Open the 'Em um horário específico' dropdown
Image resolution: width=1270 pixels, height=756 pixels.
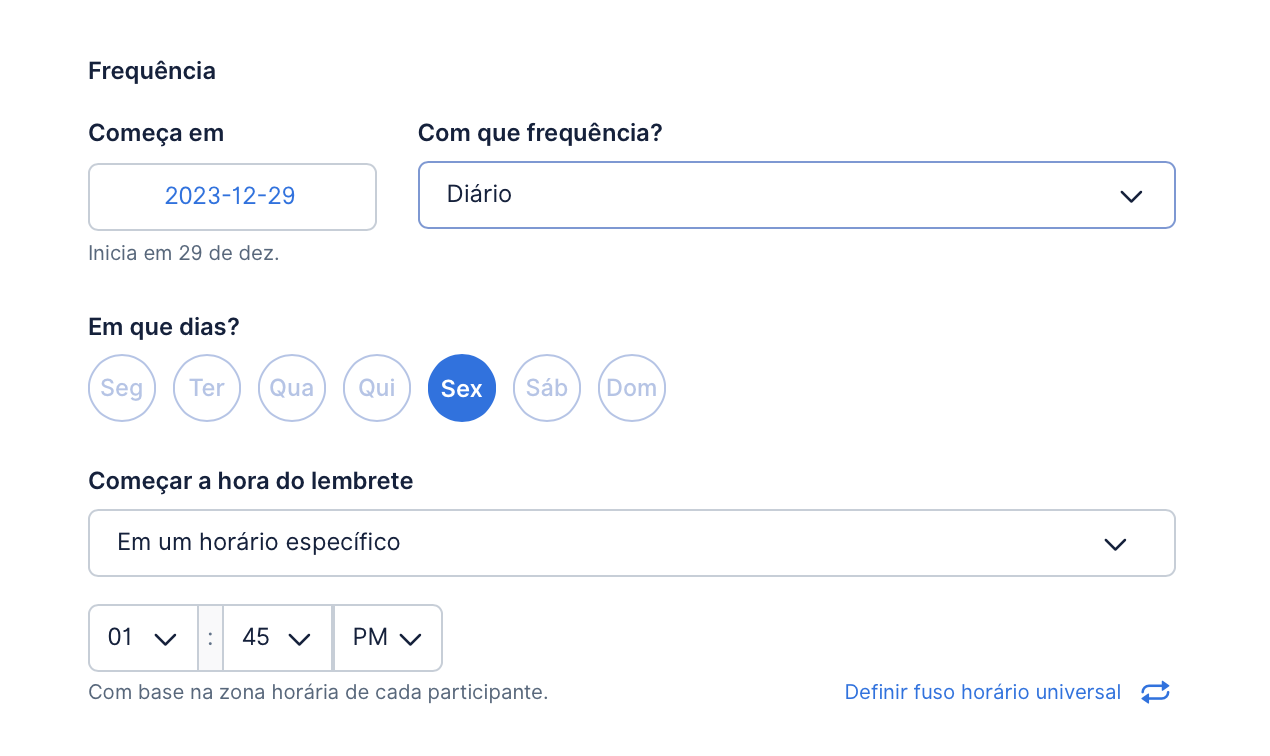[x=632, y=543]
